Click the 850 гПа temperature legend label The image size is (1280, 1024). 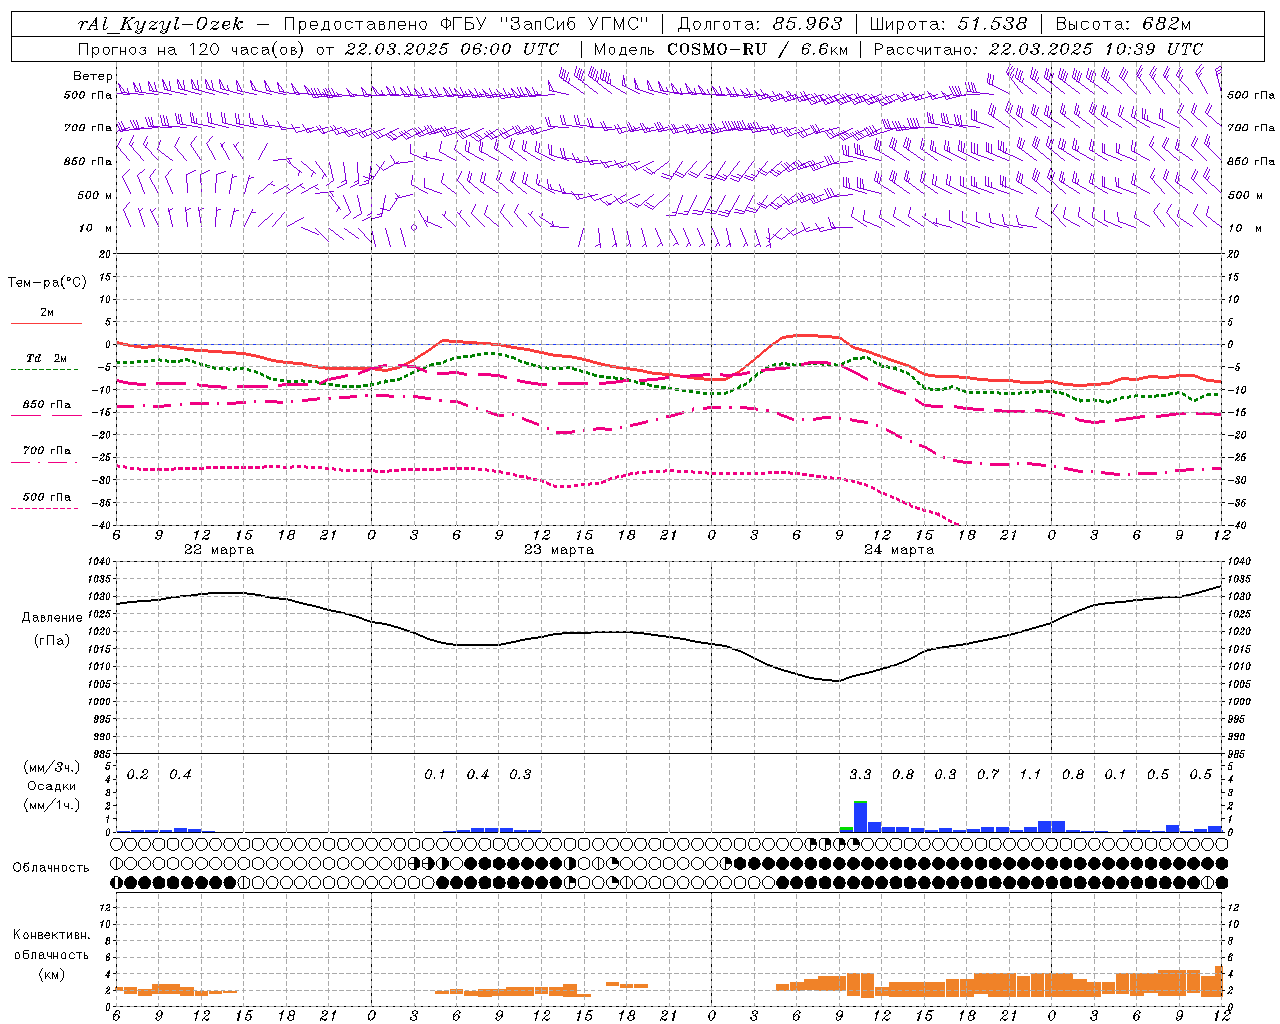[x=47, y=405]
